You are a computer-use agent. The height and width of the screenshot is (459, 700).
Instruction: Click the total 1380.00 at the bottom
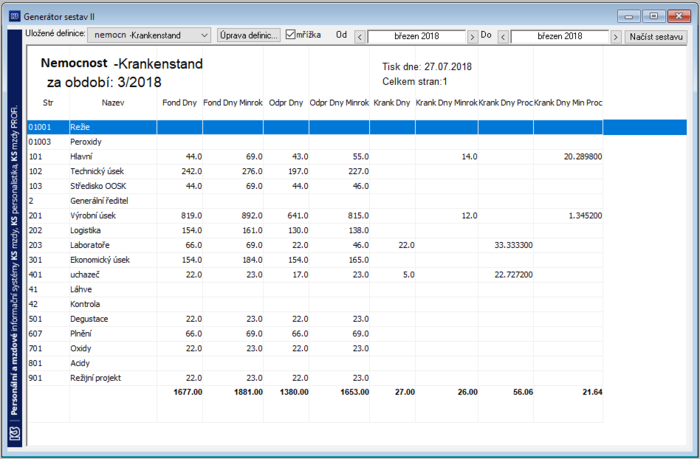pyautogui.click(x=294, y=392)
